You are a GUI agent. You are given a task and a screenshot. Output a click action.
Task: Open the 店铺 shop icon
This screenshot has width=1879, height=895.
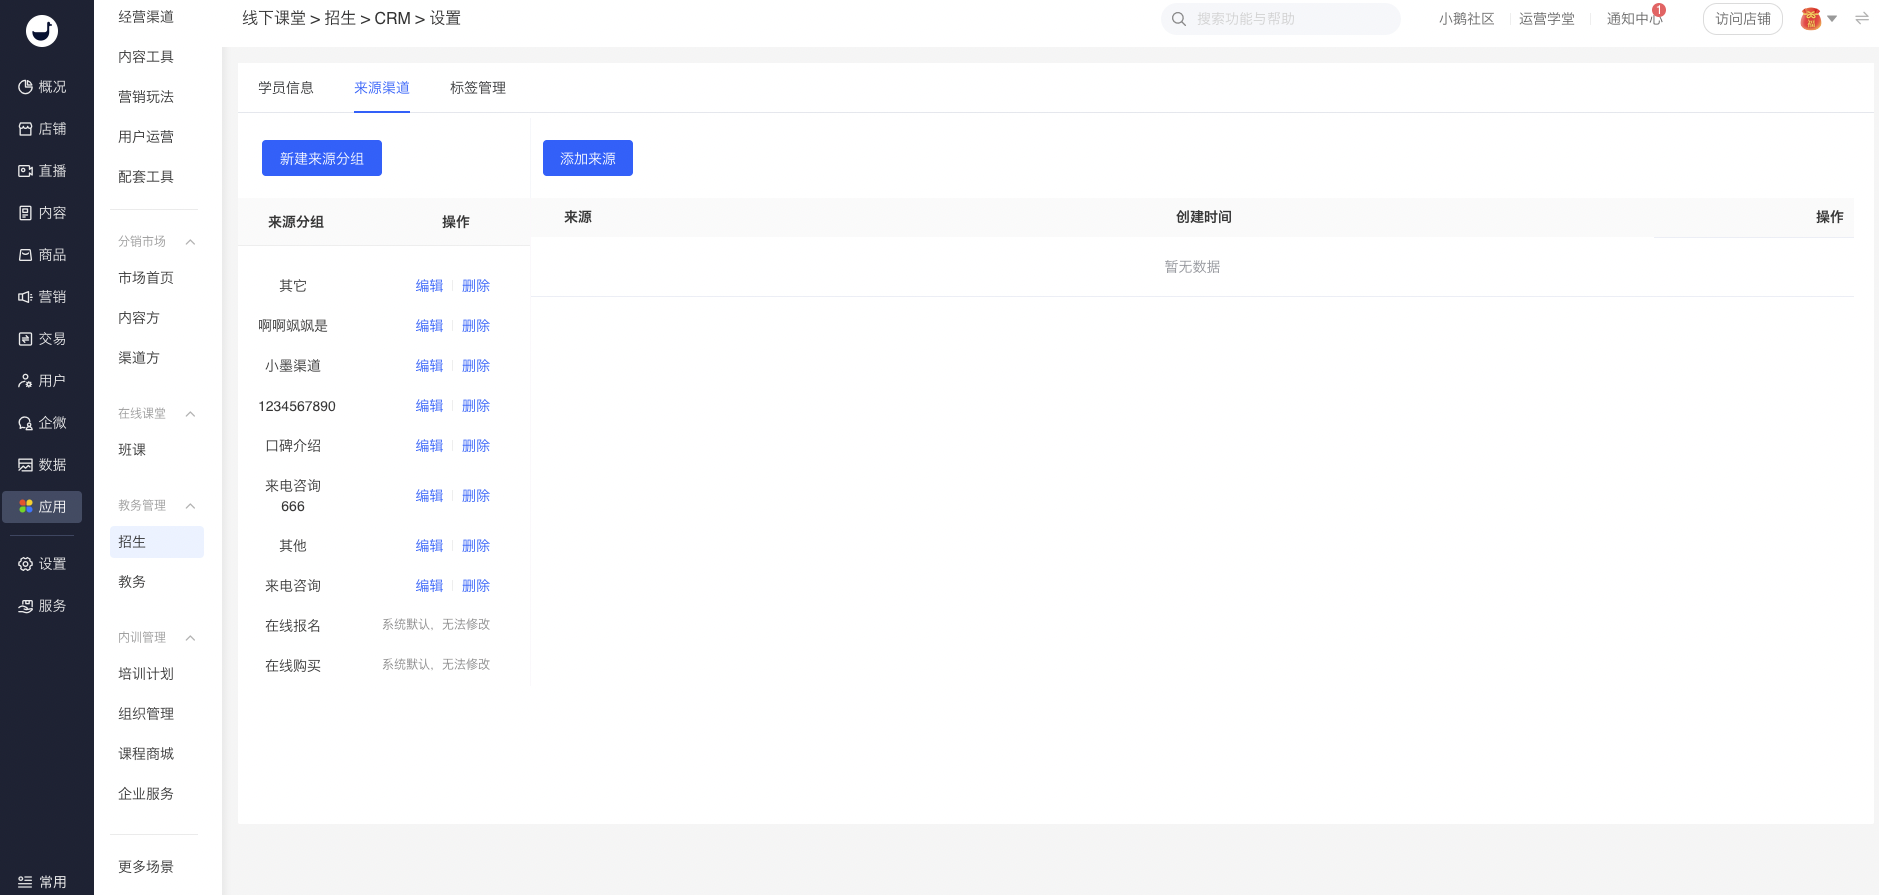coord(26,129)
